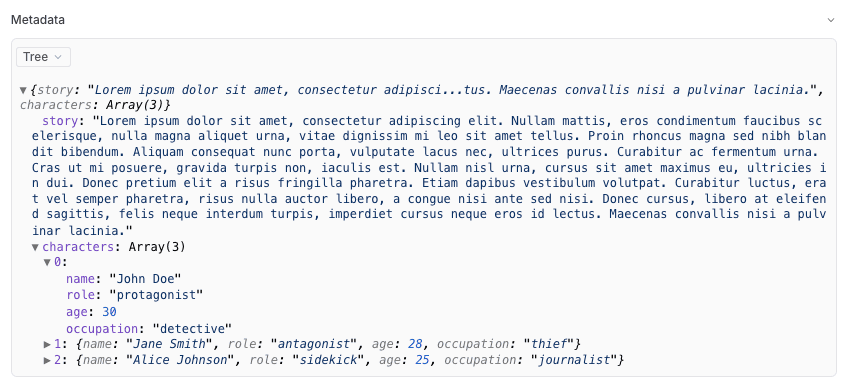Expand character item 2 triangle
The image size is (849, 389).
[x=47, y=360]
